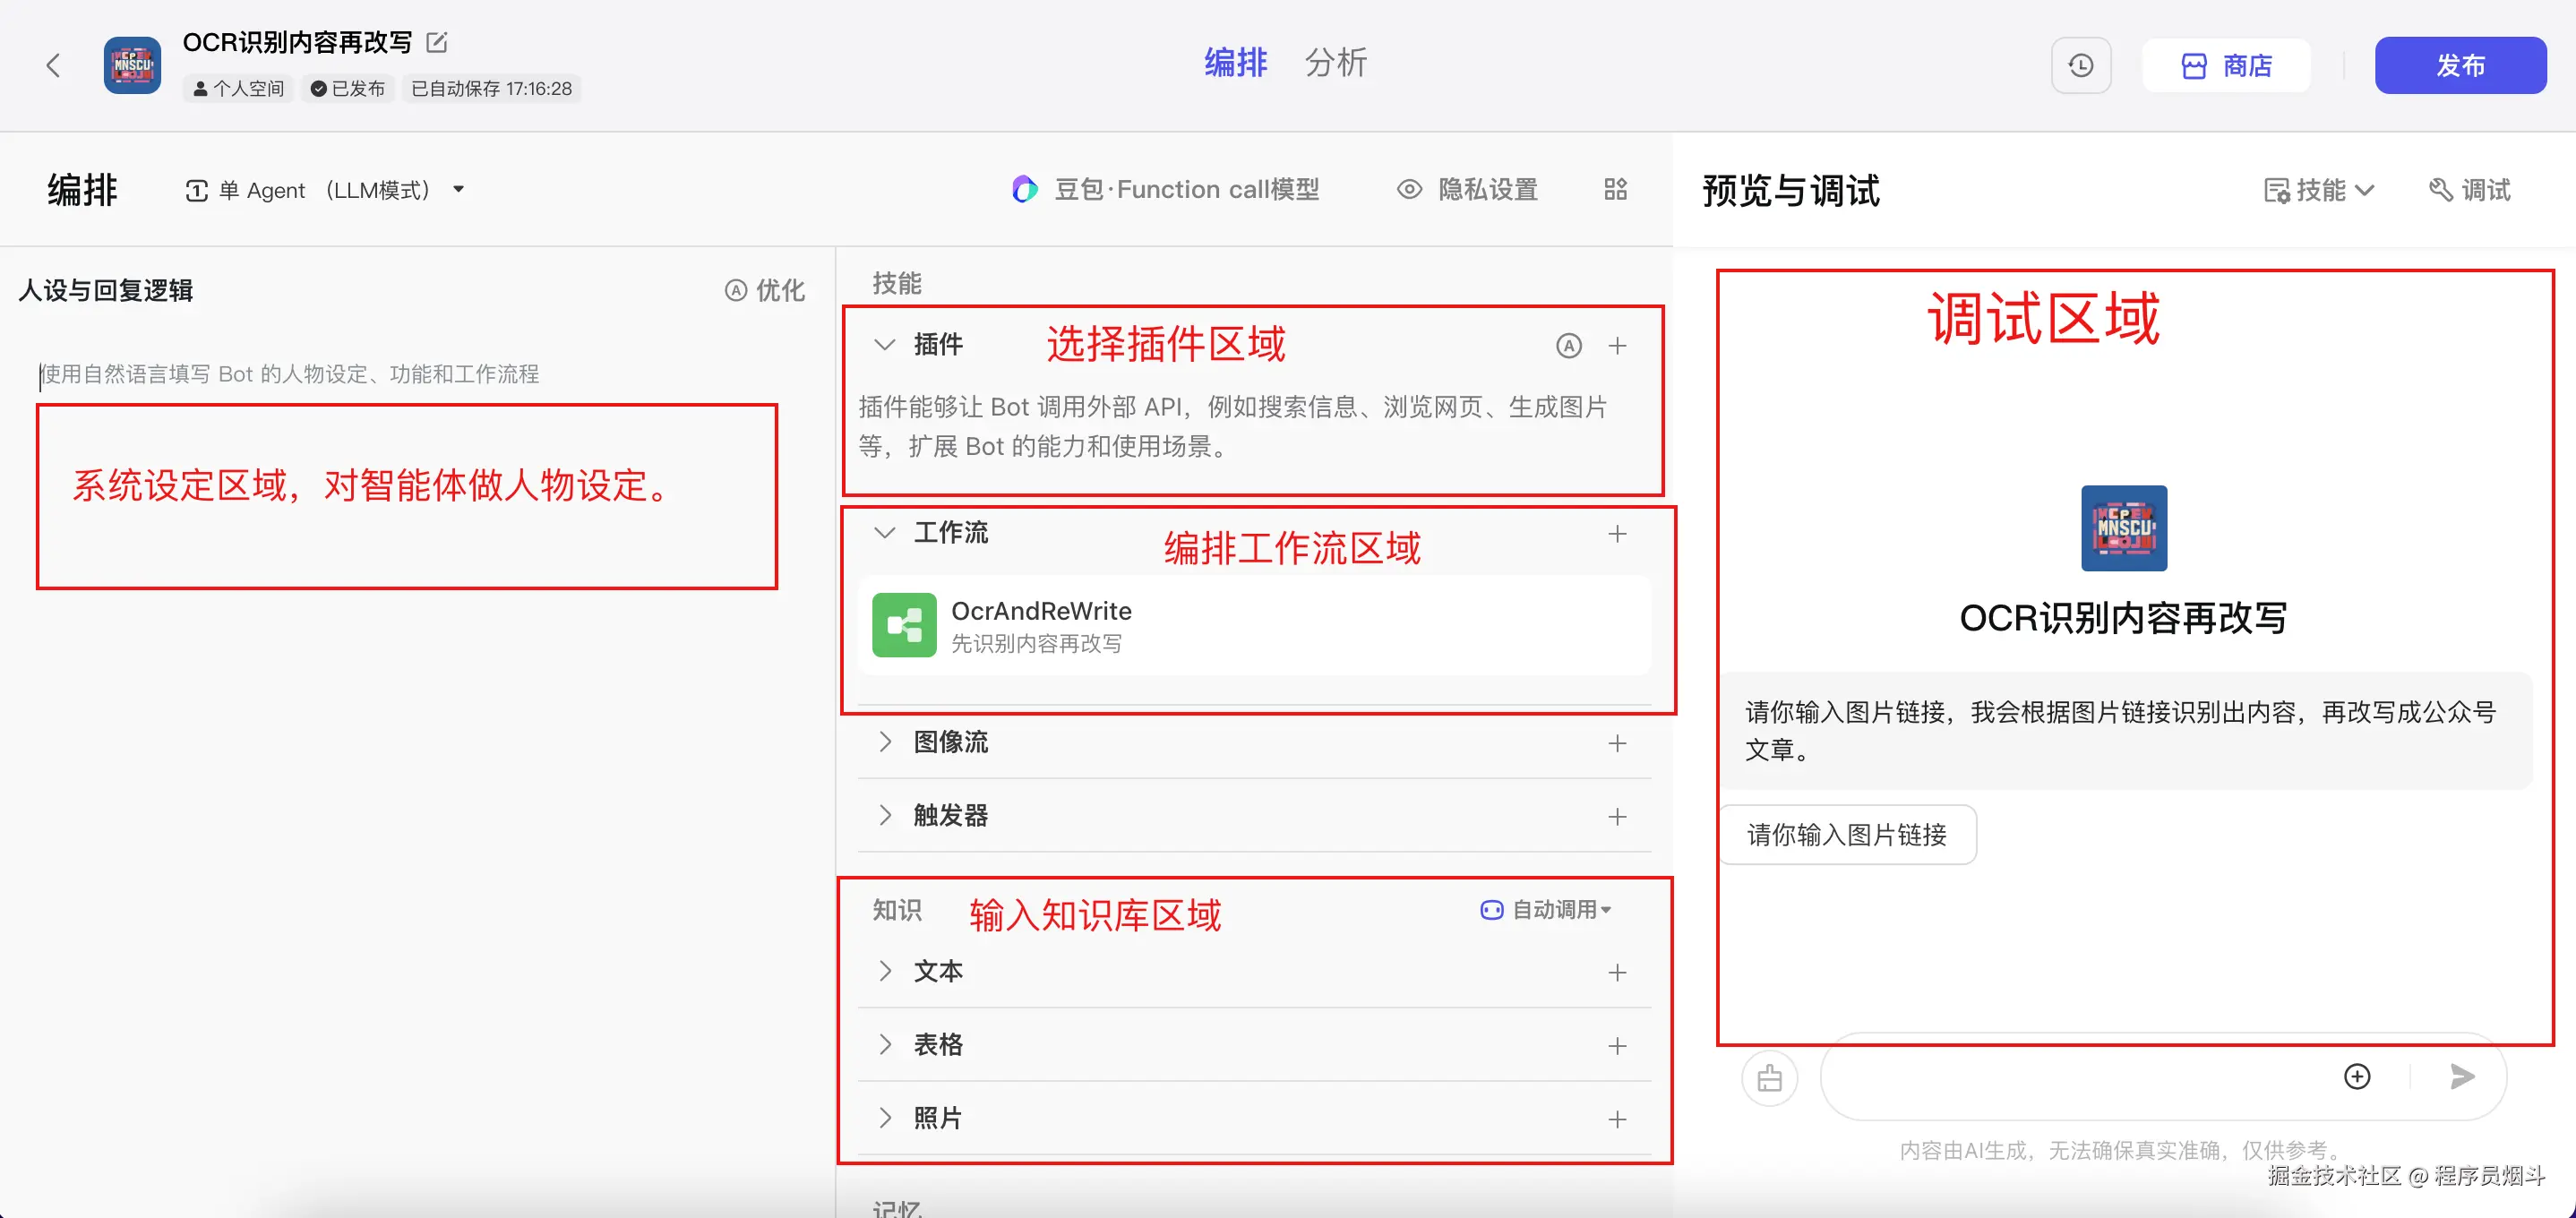Screen dimensions: 2576x1218
Task: Collapse the 工作流 section
Action: (x=884, y=532)
